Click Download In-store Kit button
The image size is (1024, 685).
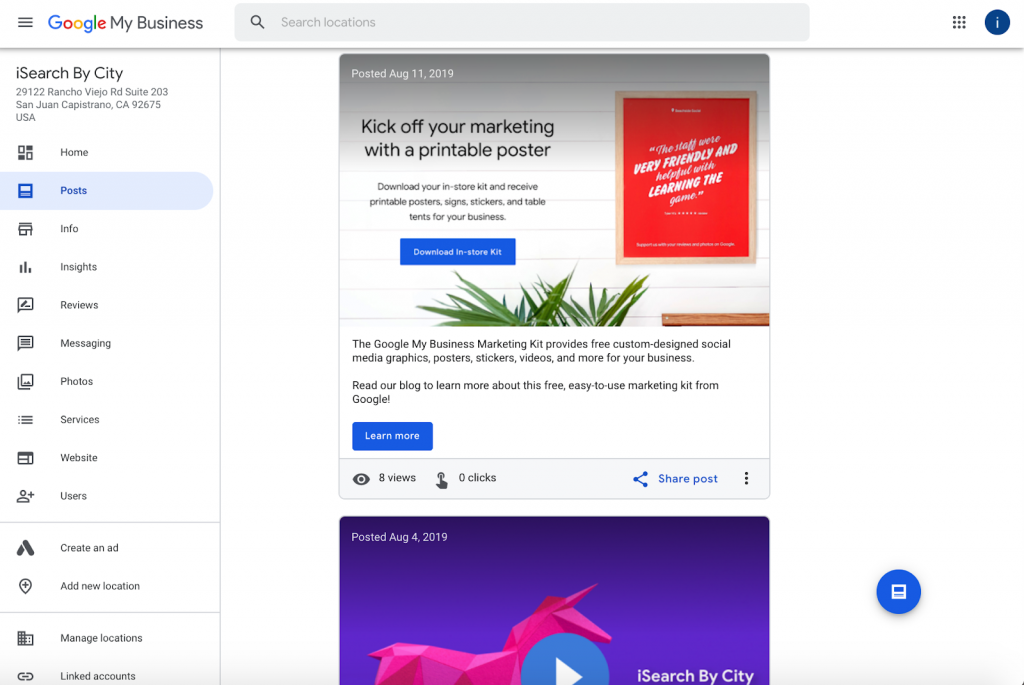[457, 252]
